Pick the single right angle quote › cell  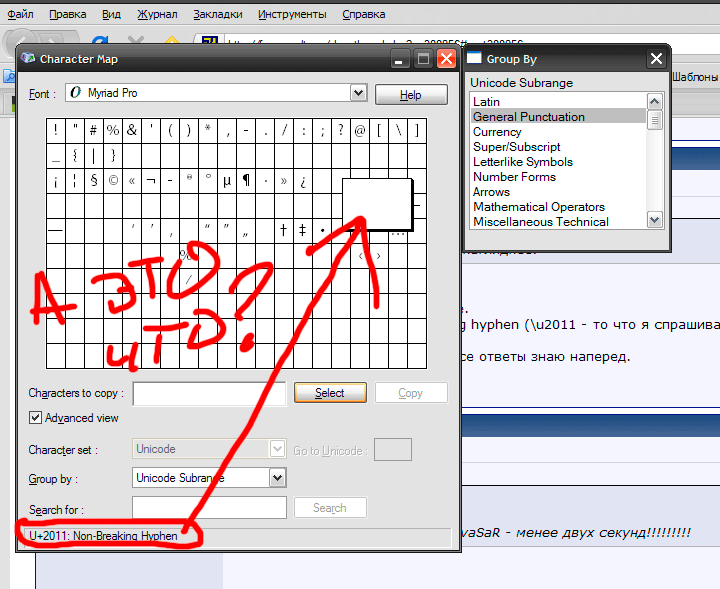[379, 256]
